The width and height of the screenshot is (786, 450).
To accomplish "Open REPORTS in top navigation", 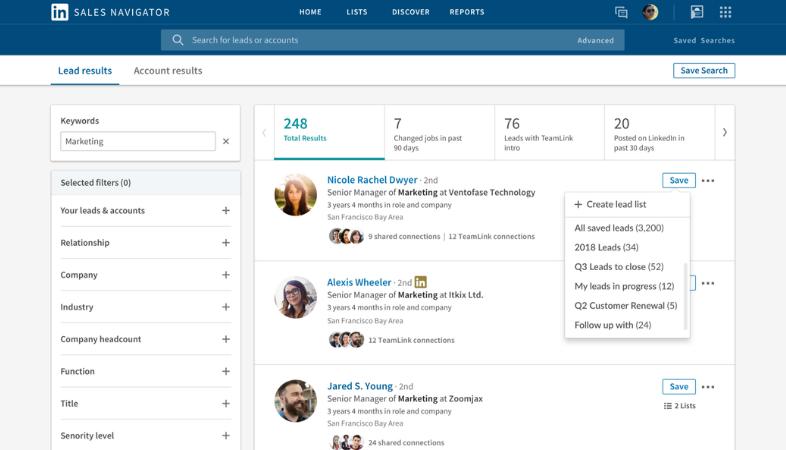I will coord(467,12).
